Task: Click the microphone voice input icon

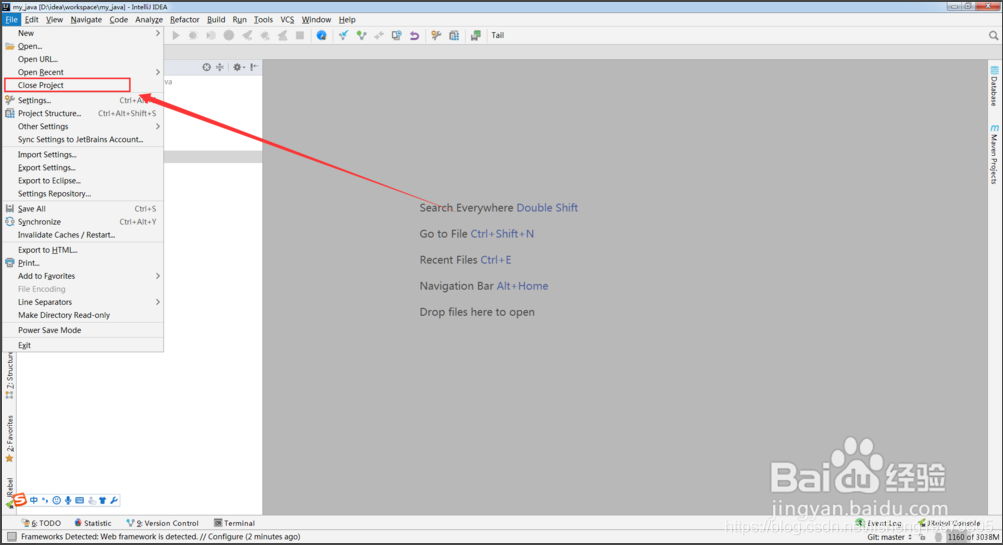Action: [68, 500]
